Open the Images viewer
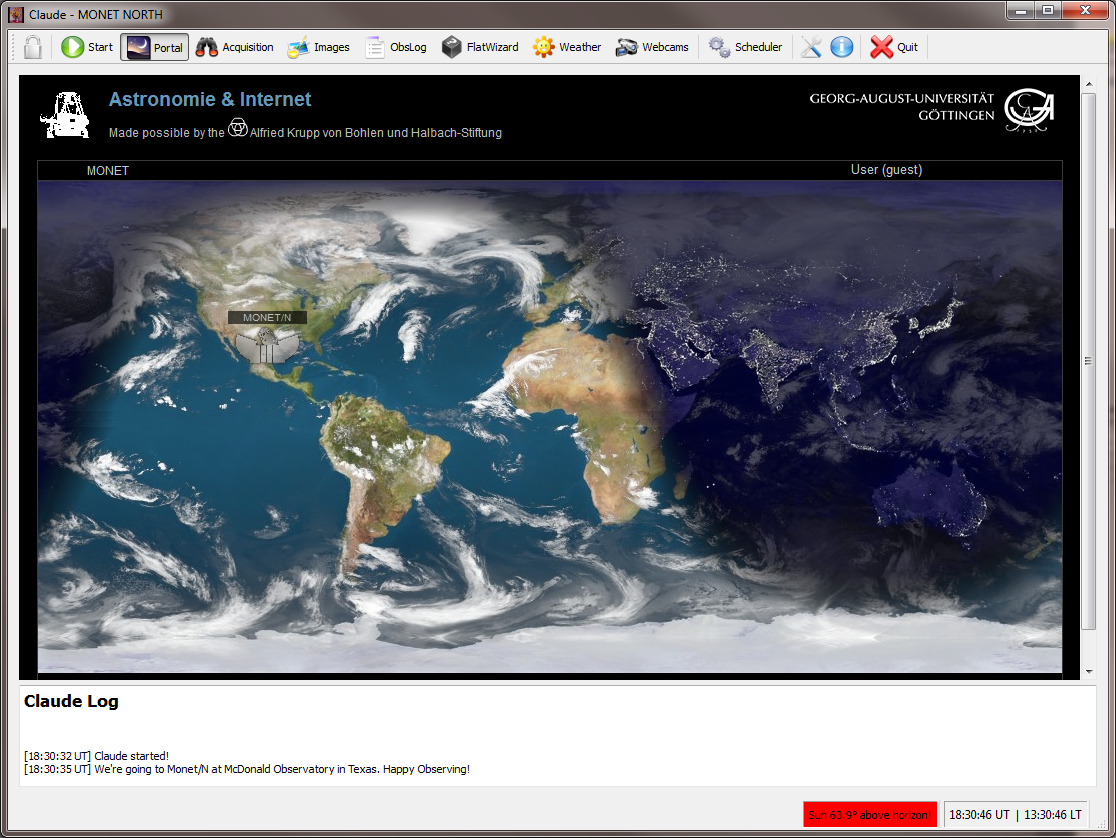1116x838 pixels. (319, 47)
